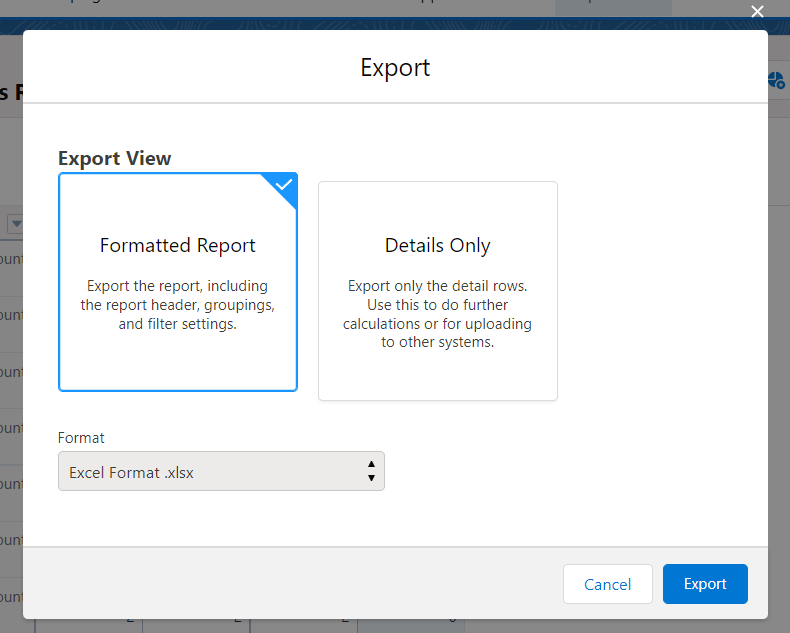790x633 pixels.
Task: Click the Export View section heading
Action: (114, 158)
